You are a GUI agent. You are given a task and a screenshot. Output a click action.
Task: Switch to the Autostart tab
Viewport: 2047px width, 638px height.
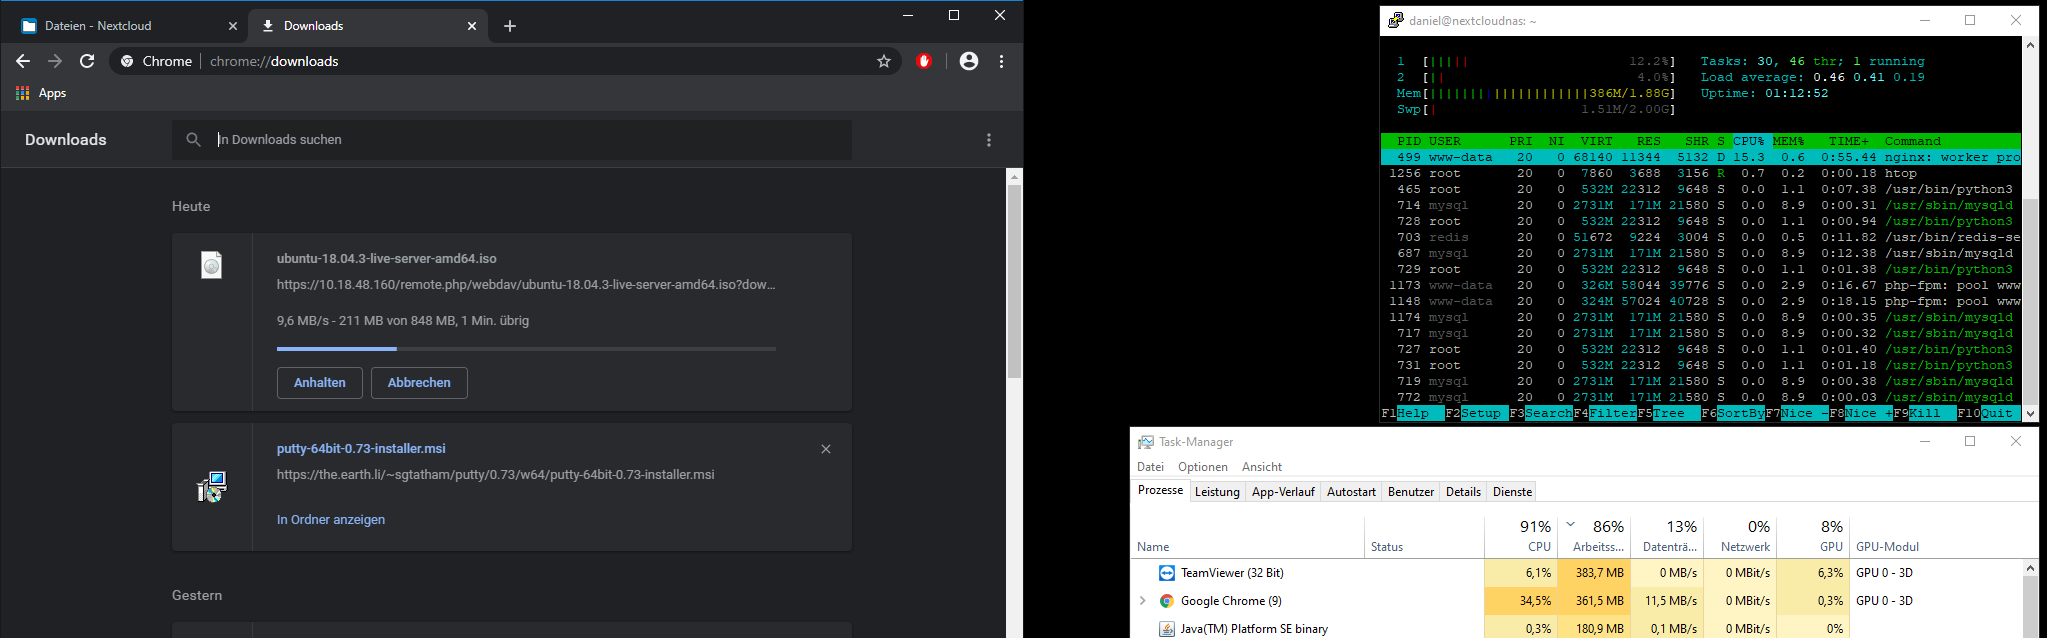pyautogui.click(x=1351, y=492)
